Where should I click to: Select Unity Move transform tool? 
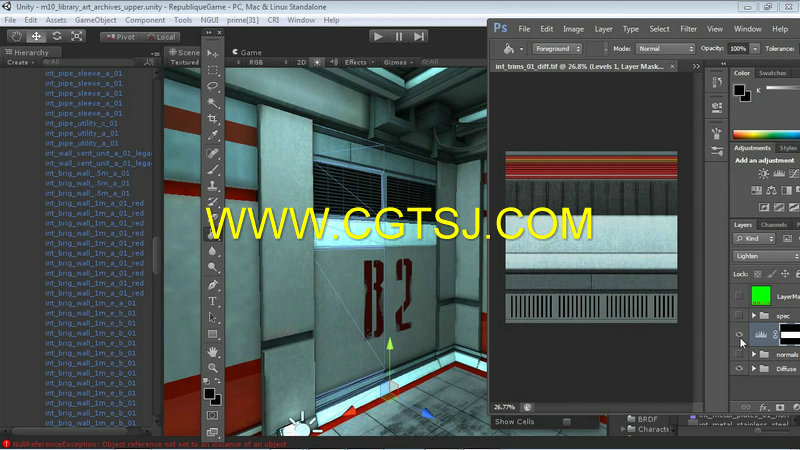tap(36, 36)
